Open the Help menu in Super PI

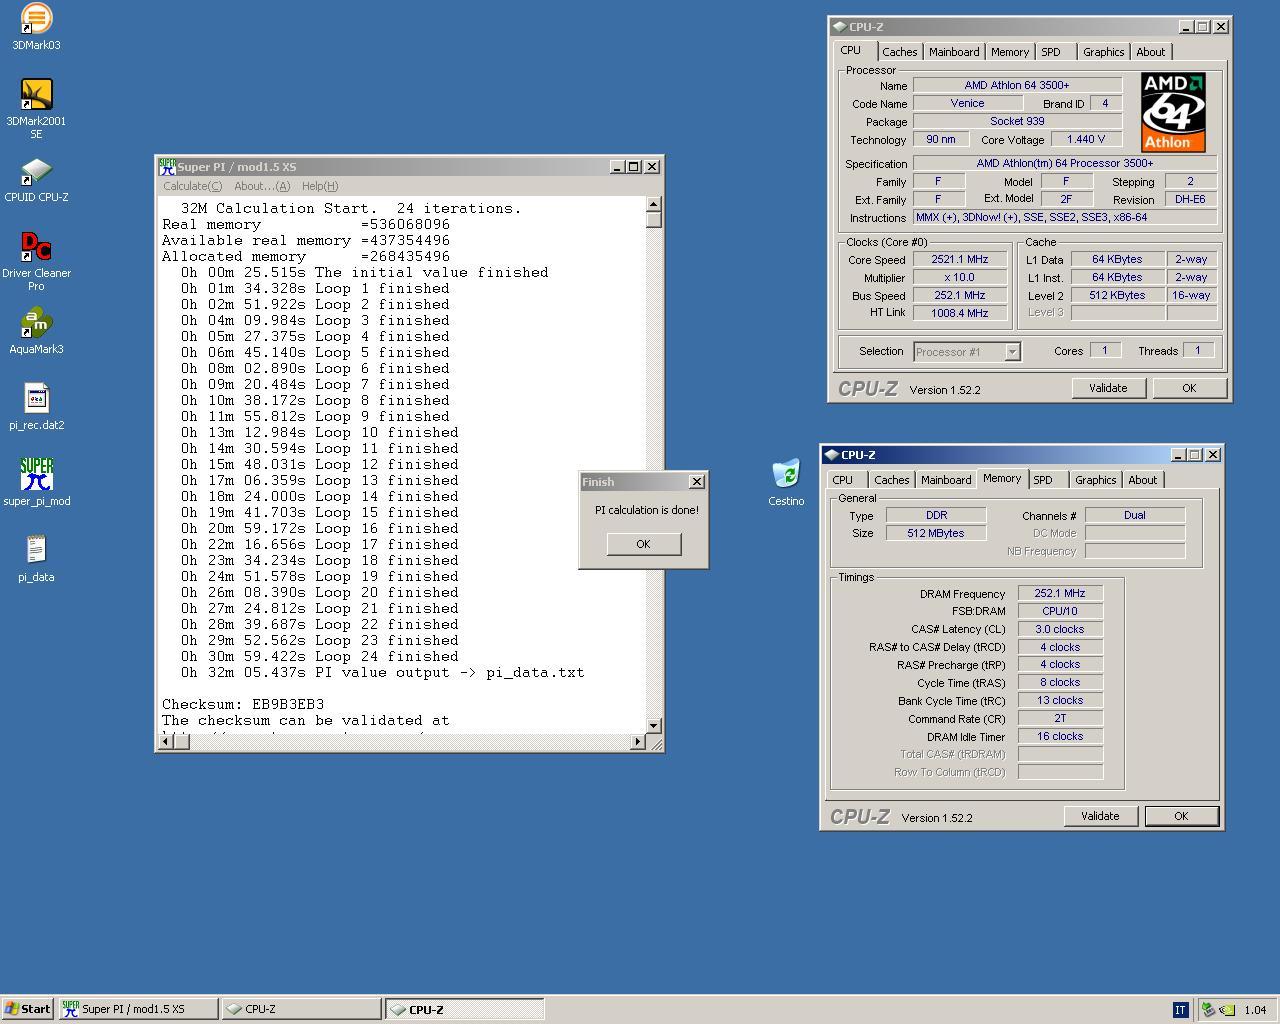320,186
